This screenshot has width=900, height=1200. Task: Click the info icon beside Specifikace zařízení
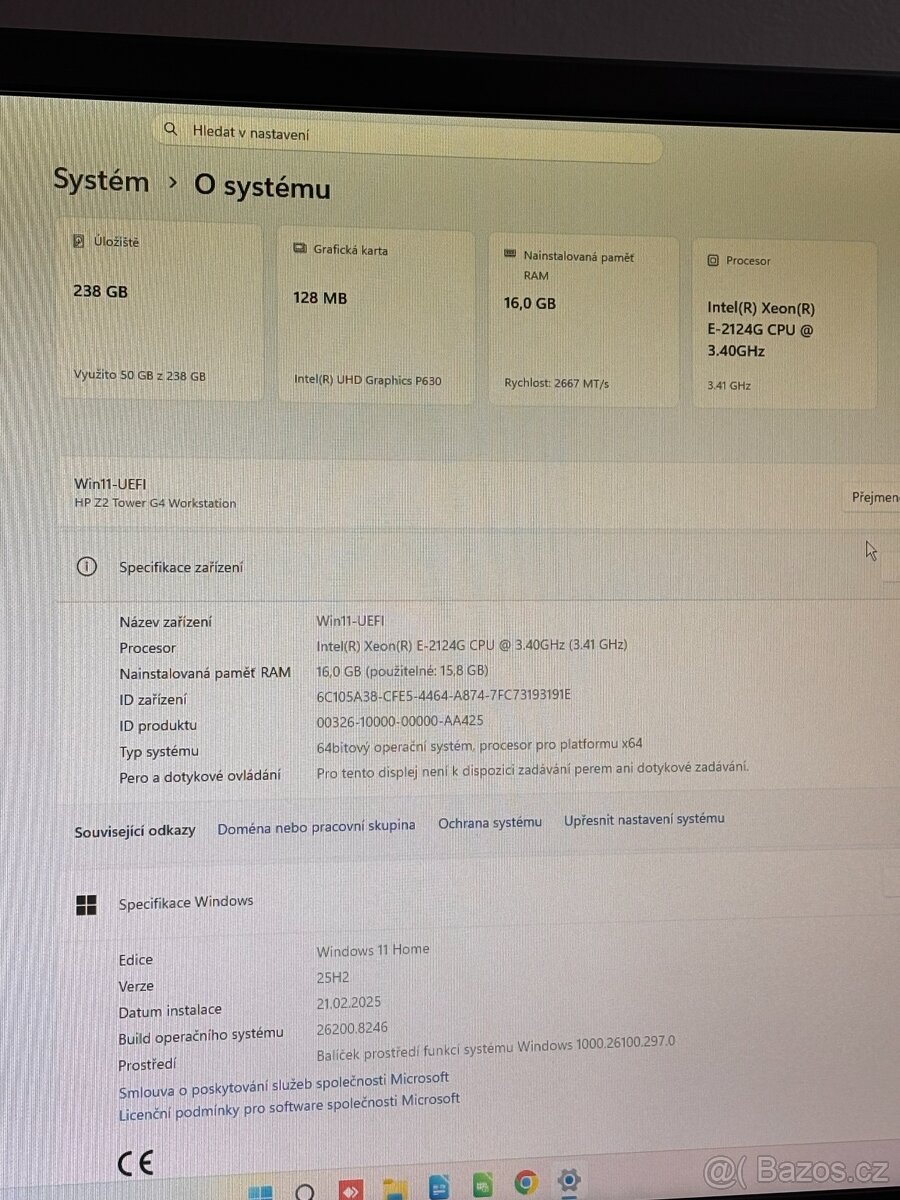pos(87,566)
